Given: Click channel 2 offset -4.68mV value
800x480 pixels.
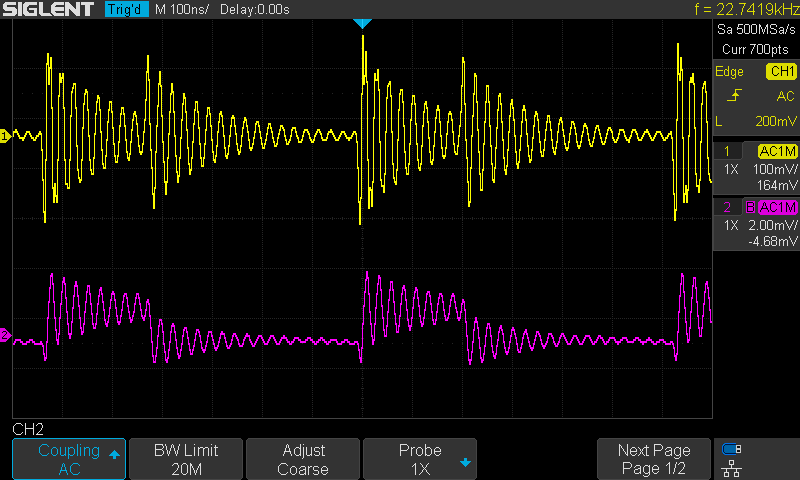Looking at the screenshot, I should pyautogui.click(x=773, y=241).
